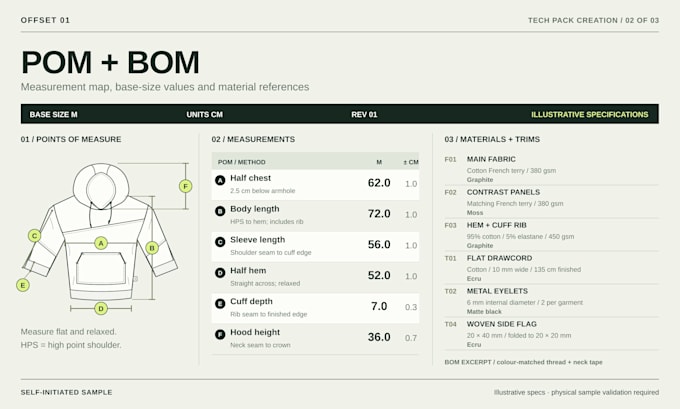
Task: Click the T01 FLAT DRAWCORD entry
Action: click(x=551, y=268)
